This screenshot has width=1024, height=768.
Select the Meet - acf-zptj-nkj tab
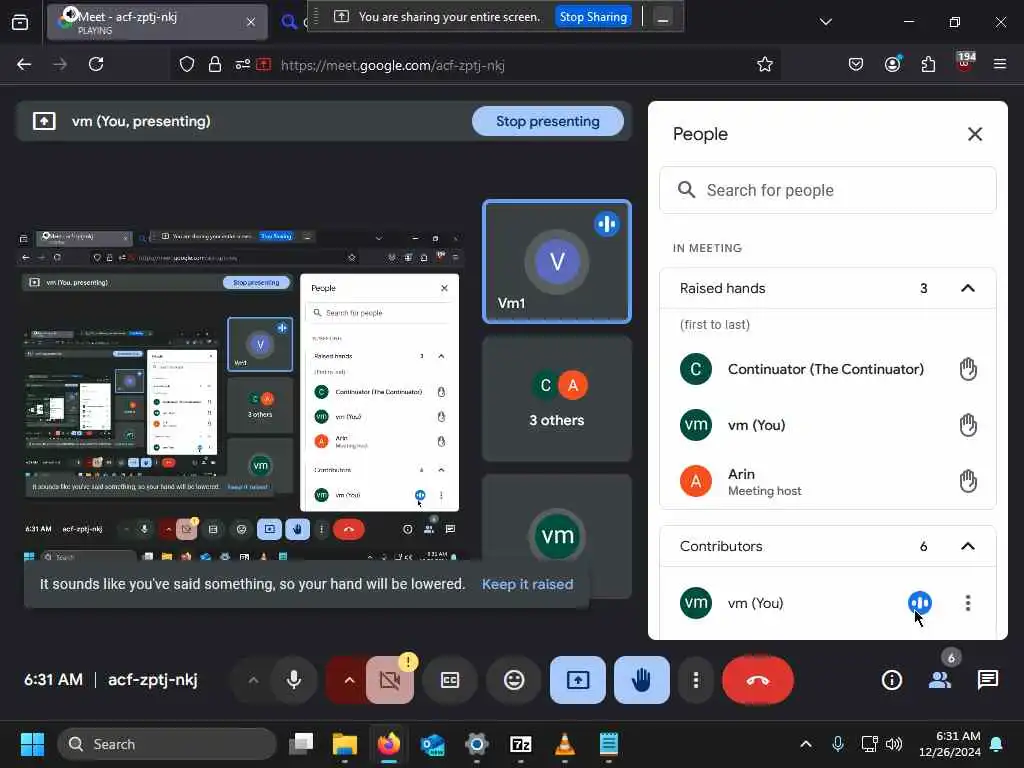click(x=157, y=22)
